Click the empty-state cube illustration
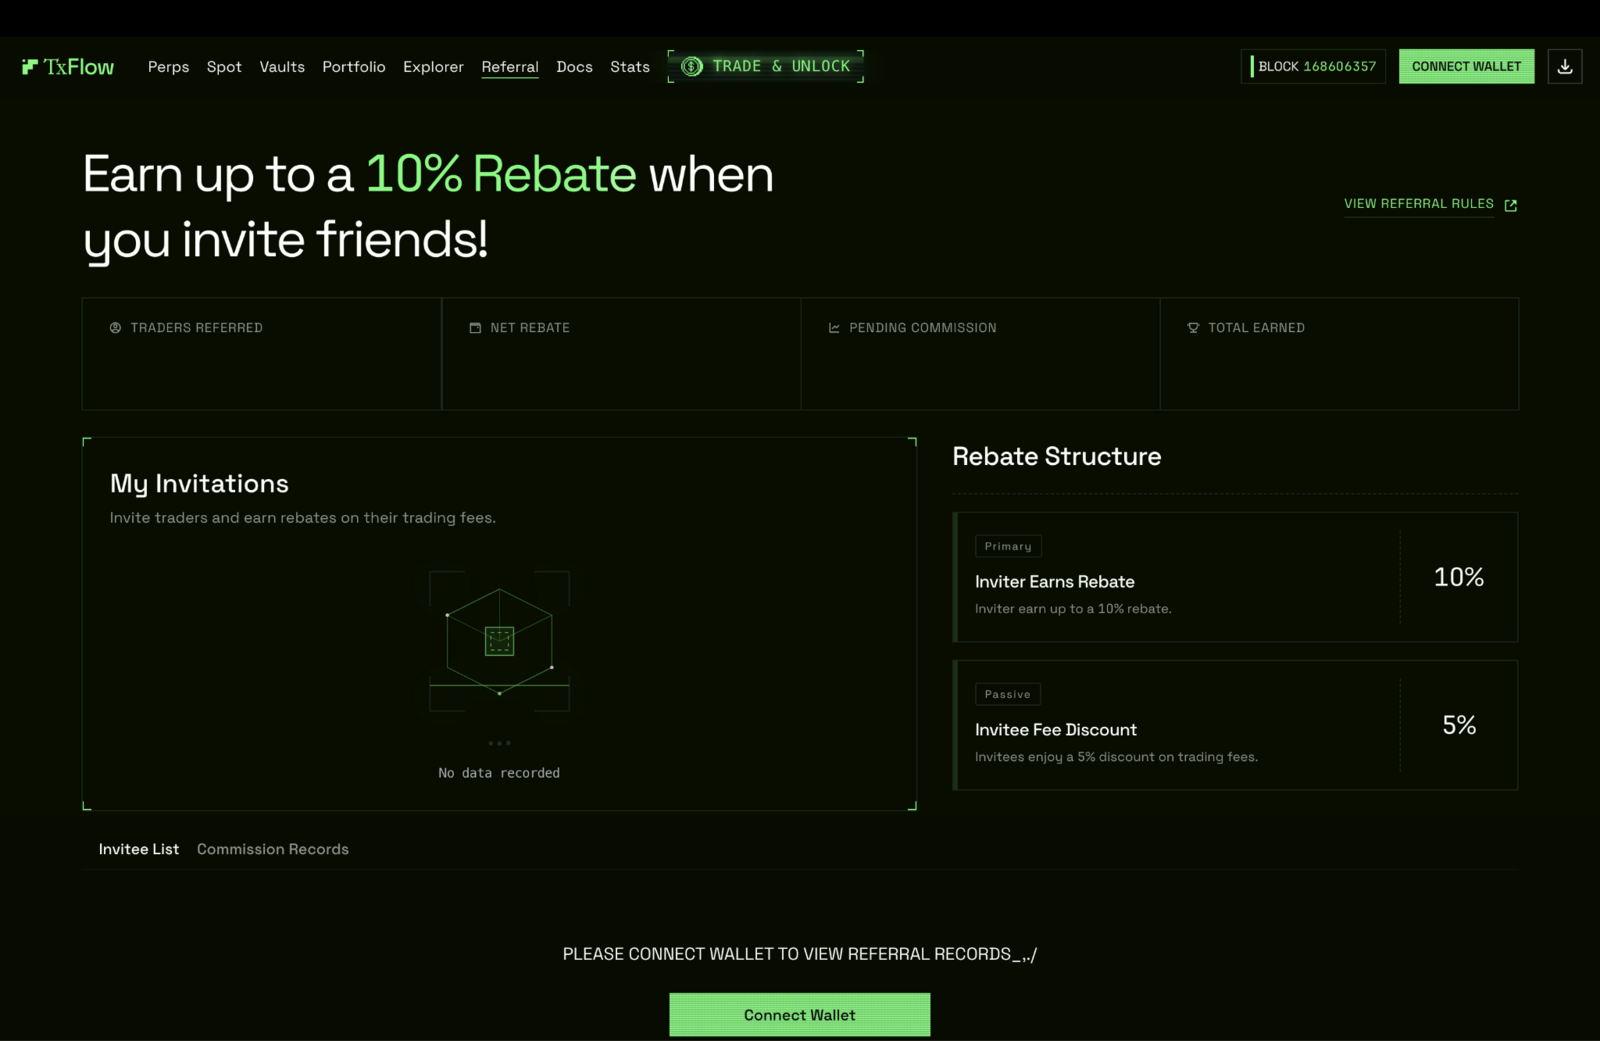 click(499, 641)
